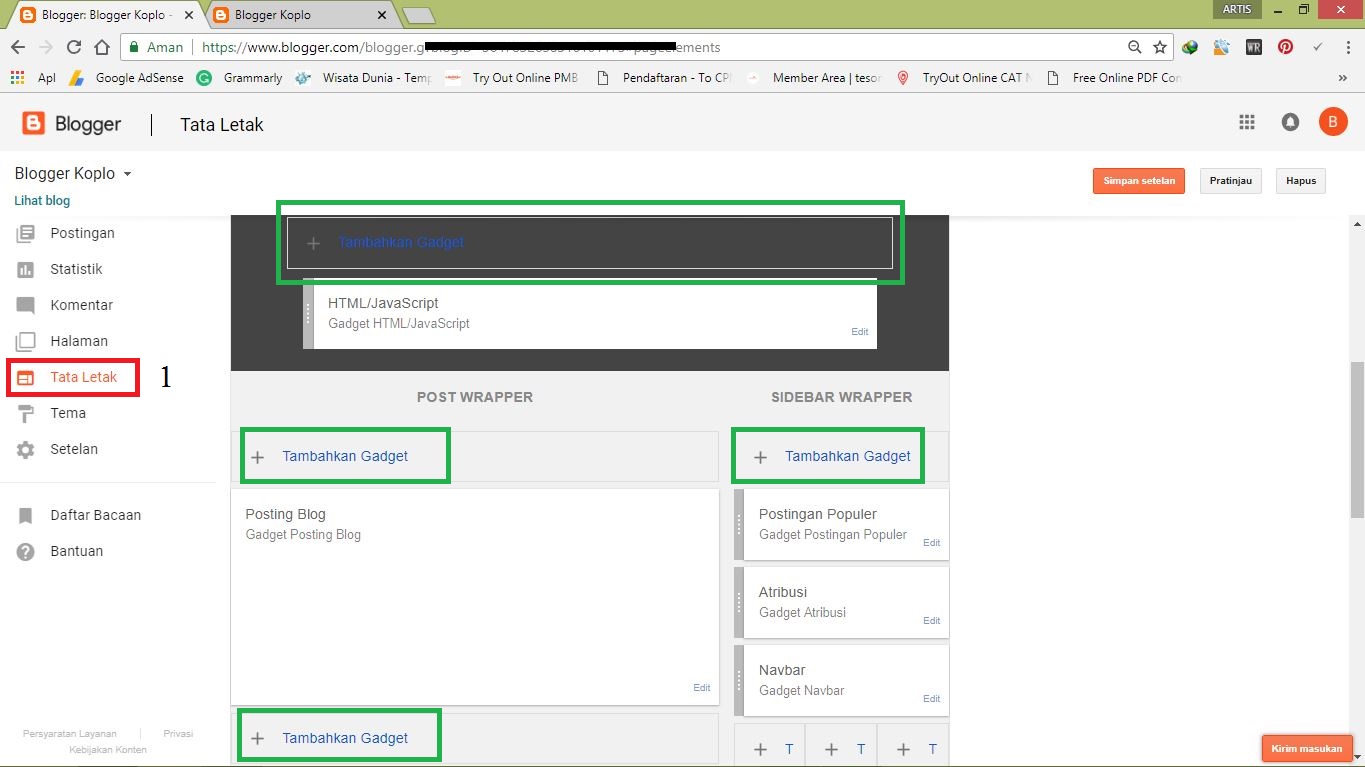Click Tambahkan Gadget in Sidebar Wrapper
The height and width of the screenshot is (767, 1365).
[848, 456]
